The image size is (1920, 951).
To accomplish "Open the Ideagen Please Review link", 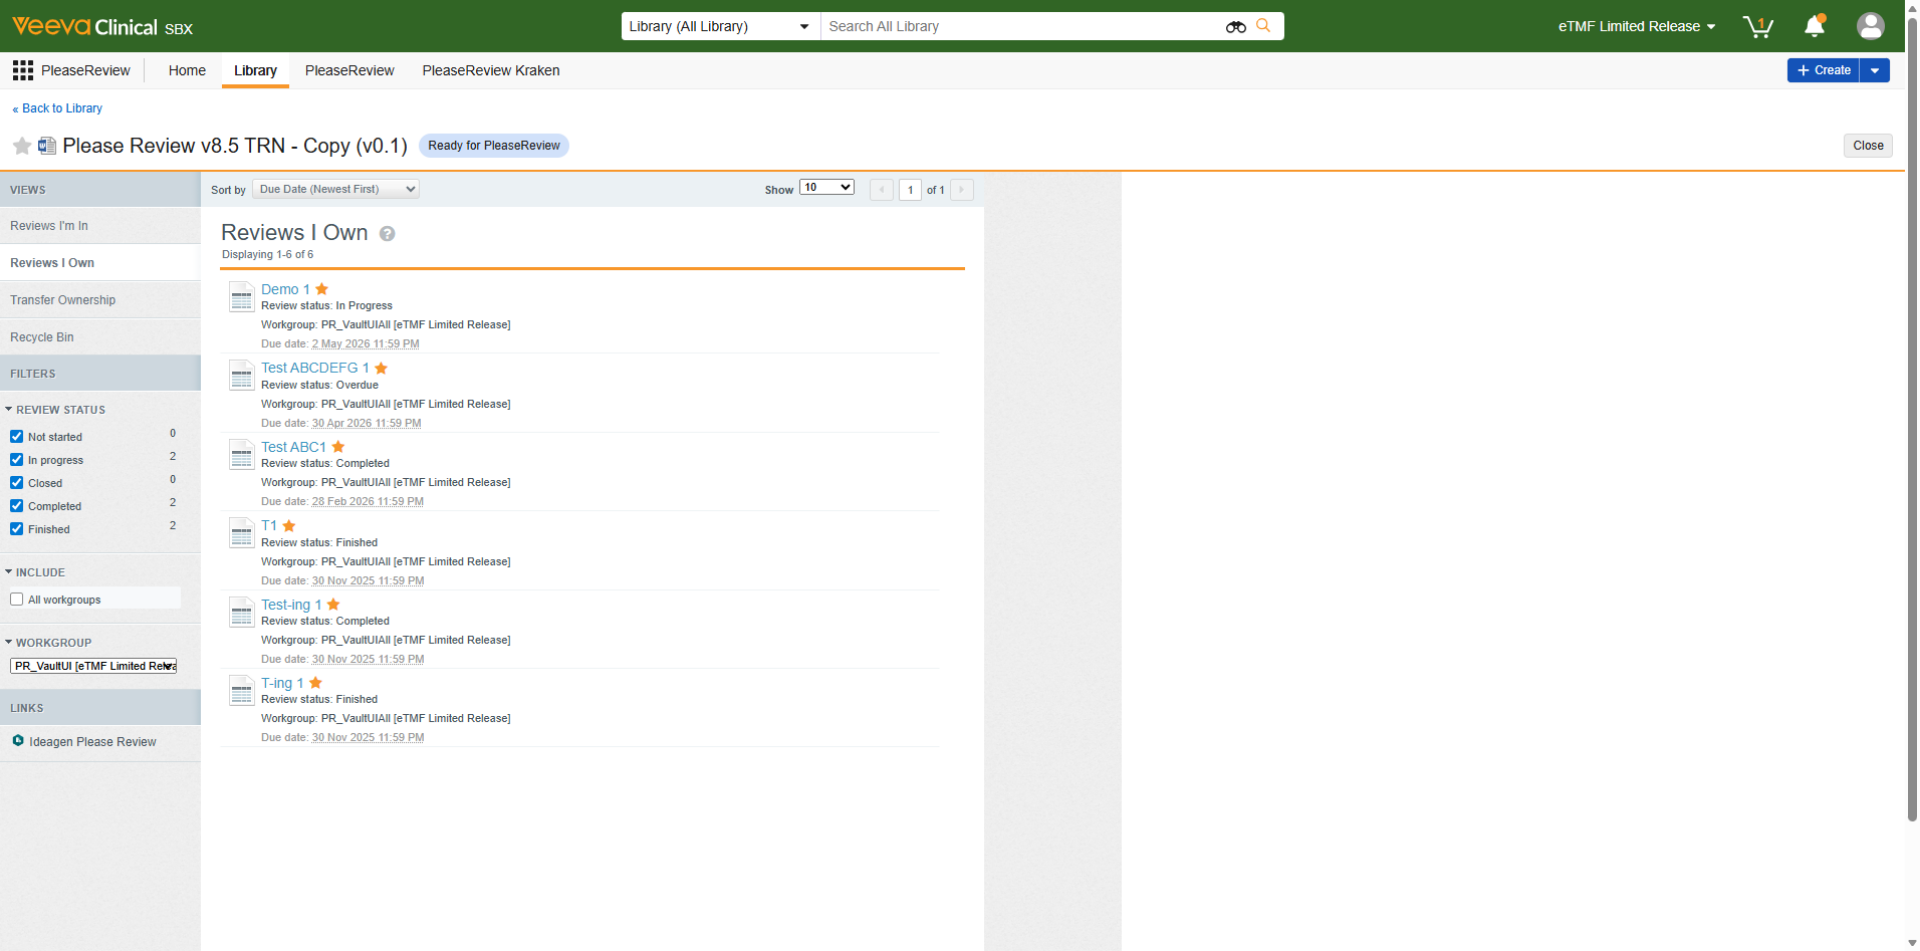I will tap(93, 742).
